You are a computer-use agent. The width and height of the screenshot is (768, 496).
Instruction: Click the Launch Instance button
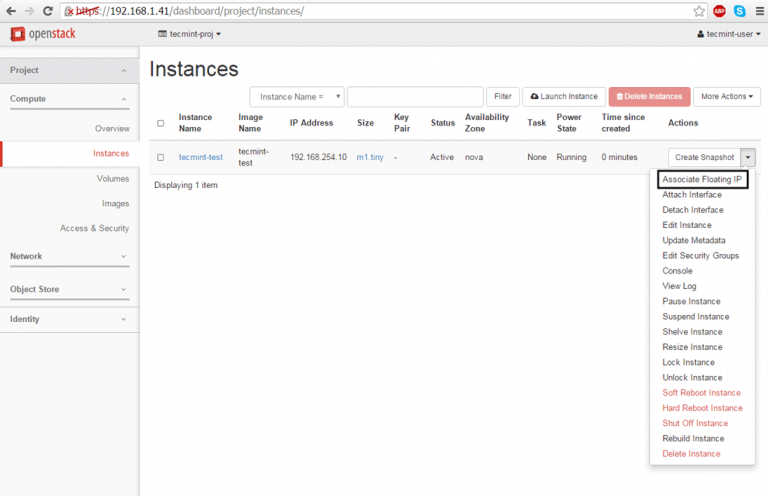point(563,97)
